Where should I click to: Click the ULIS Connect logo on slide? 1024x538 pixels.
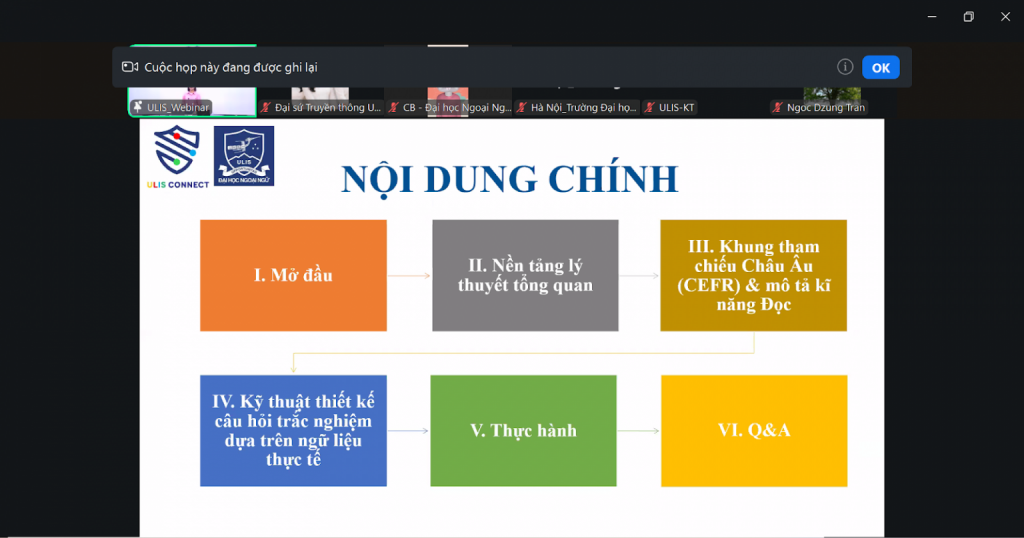coord(176,156)
